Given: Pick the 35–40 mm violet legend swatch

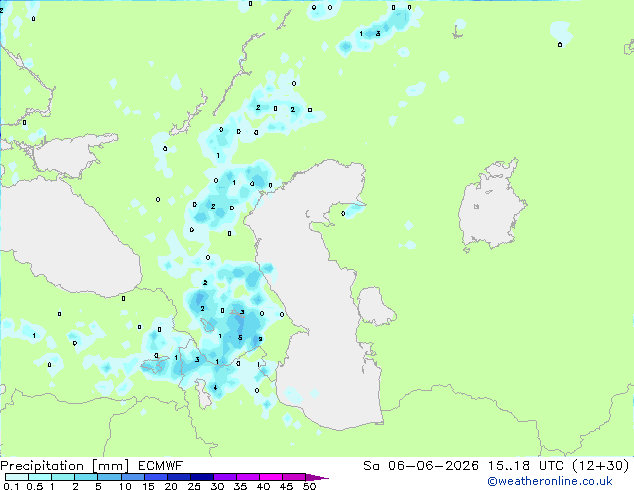Looking at the screenshot, I should 247,477.
